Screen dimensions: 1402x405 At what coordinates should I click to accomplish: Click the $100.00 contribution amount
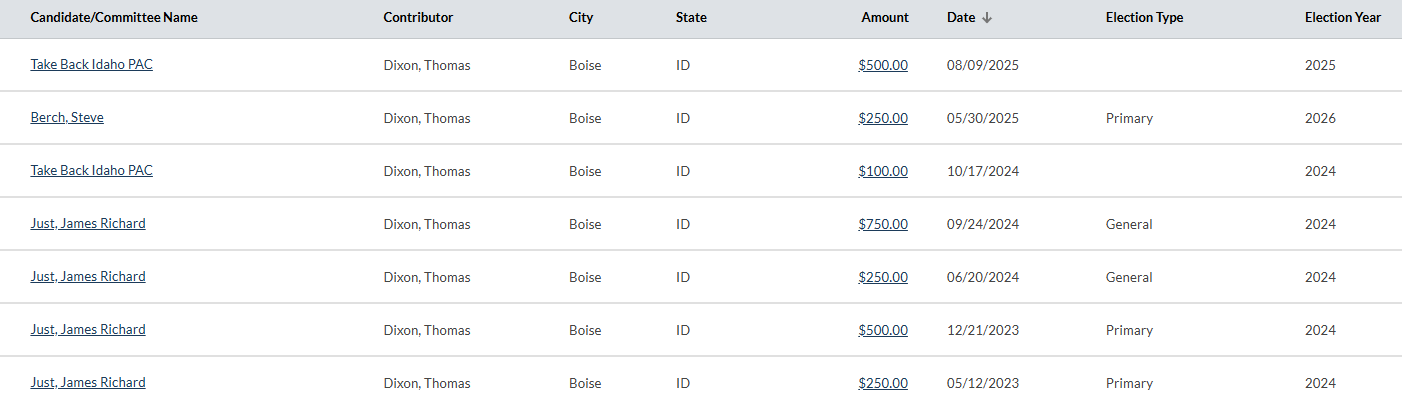883,172
